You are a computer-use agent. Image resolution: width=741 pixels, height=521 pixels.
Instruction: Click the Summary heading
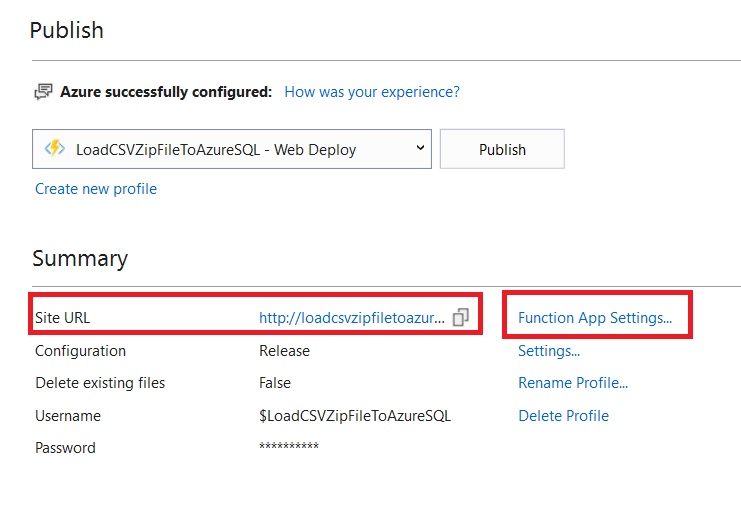click(x=80, y=258)
